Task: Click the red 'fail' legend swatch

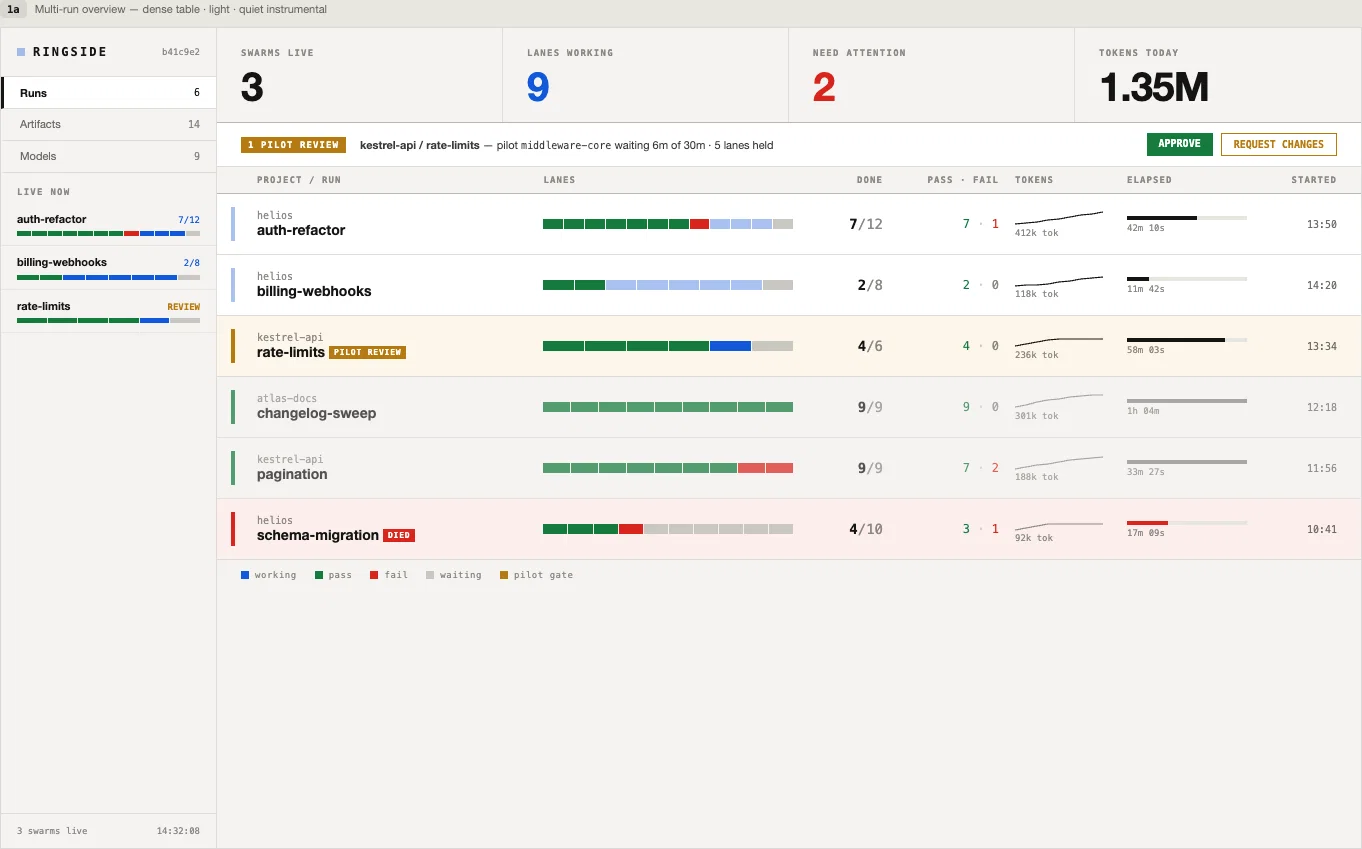Action: (x=374, y=575)
